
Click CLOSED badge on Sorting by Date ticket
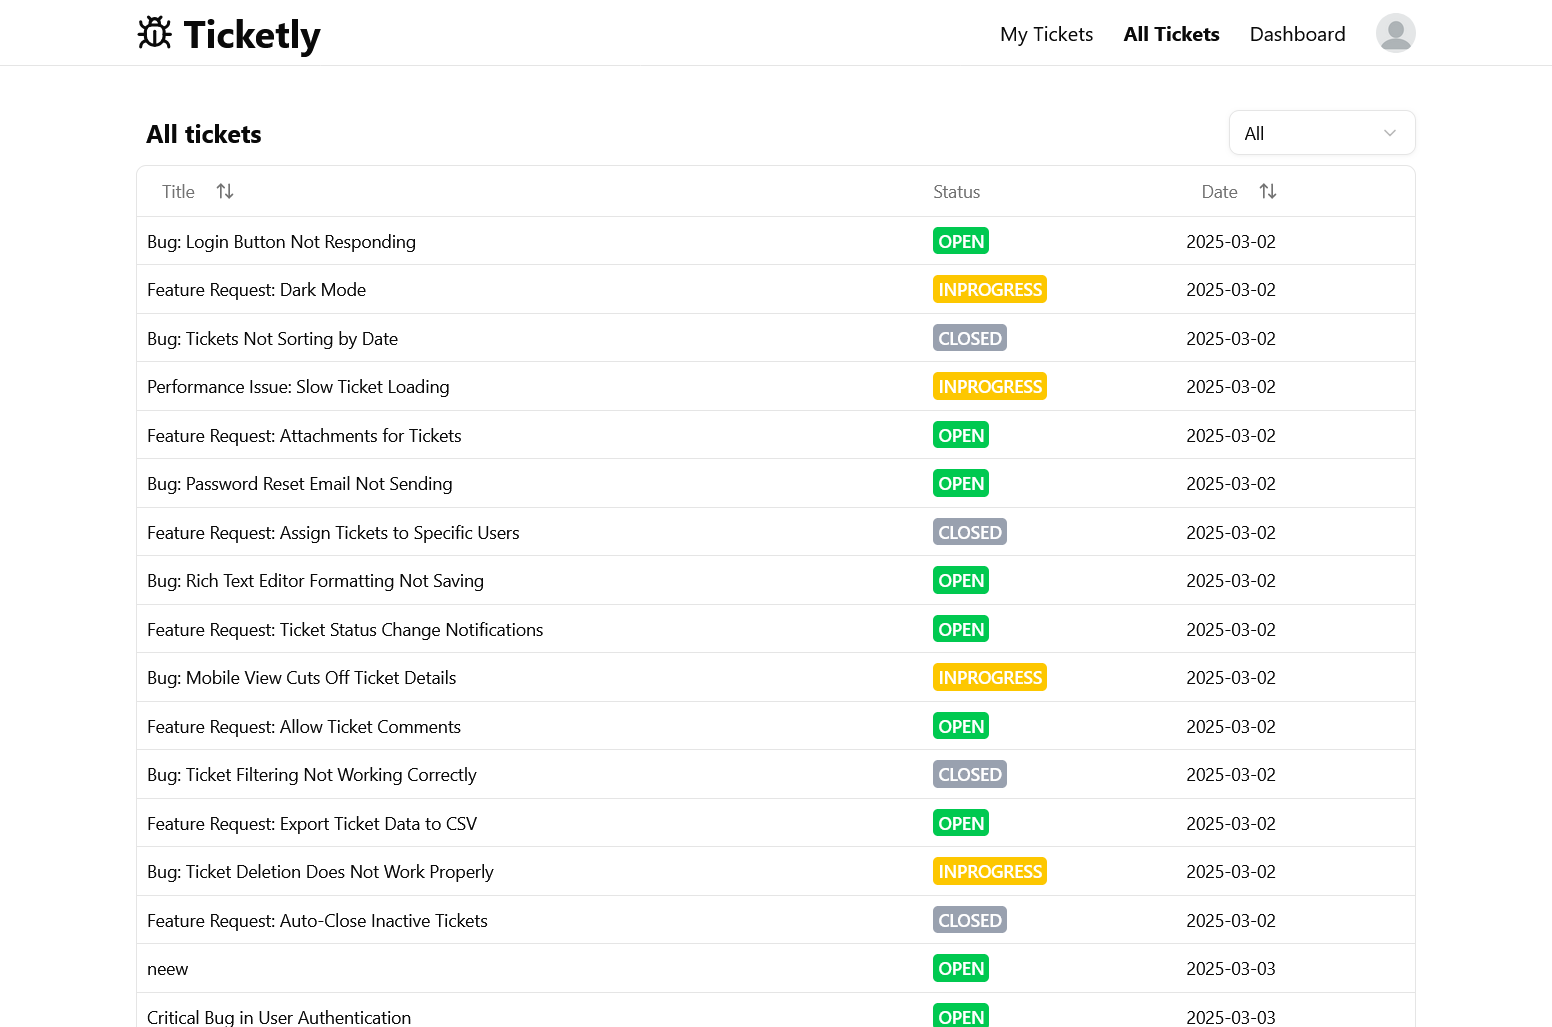(970, 338)
